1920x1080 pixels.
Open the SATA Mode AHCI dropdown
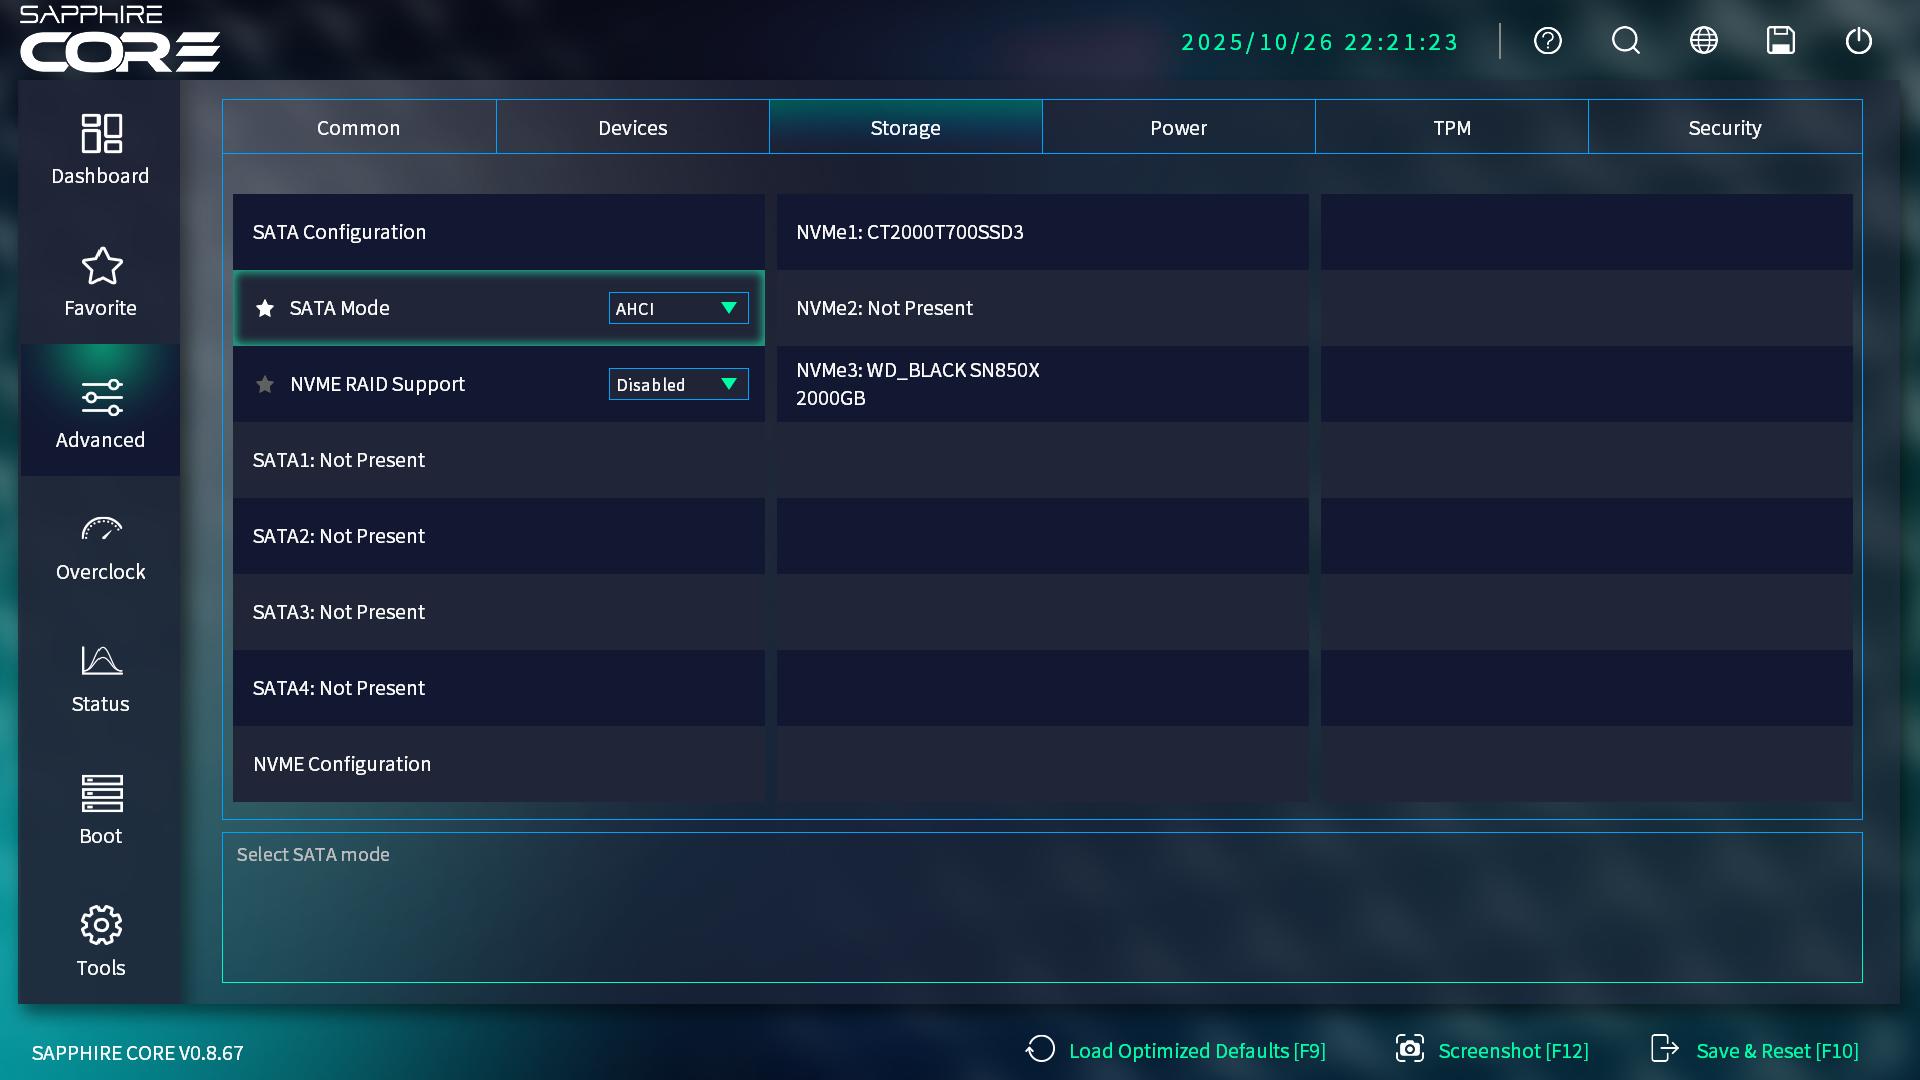click(678, 309)
